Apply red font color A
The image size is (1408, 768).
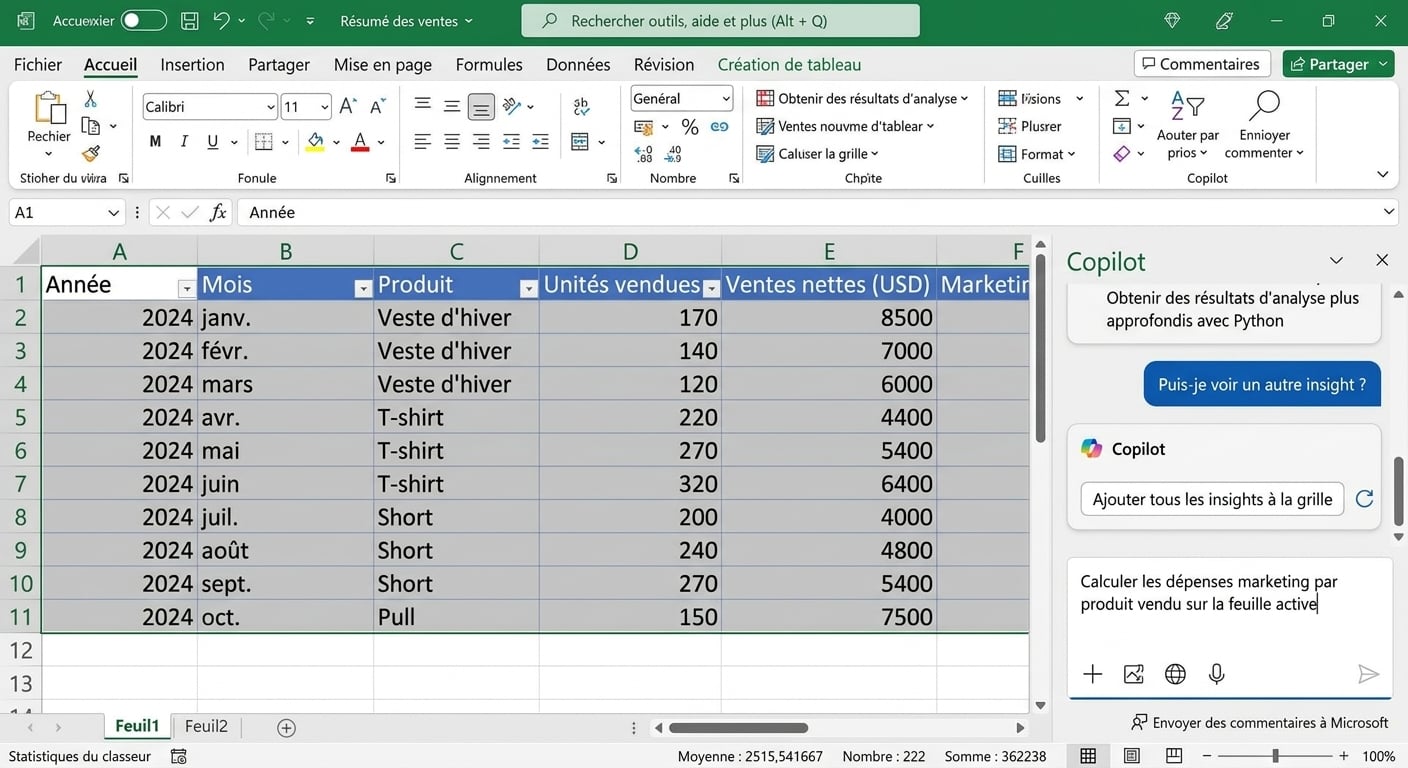(x=360, y=142)
